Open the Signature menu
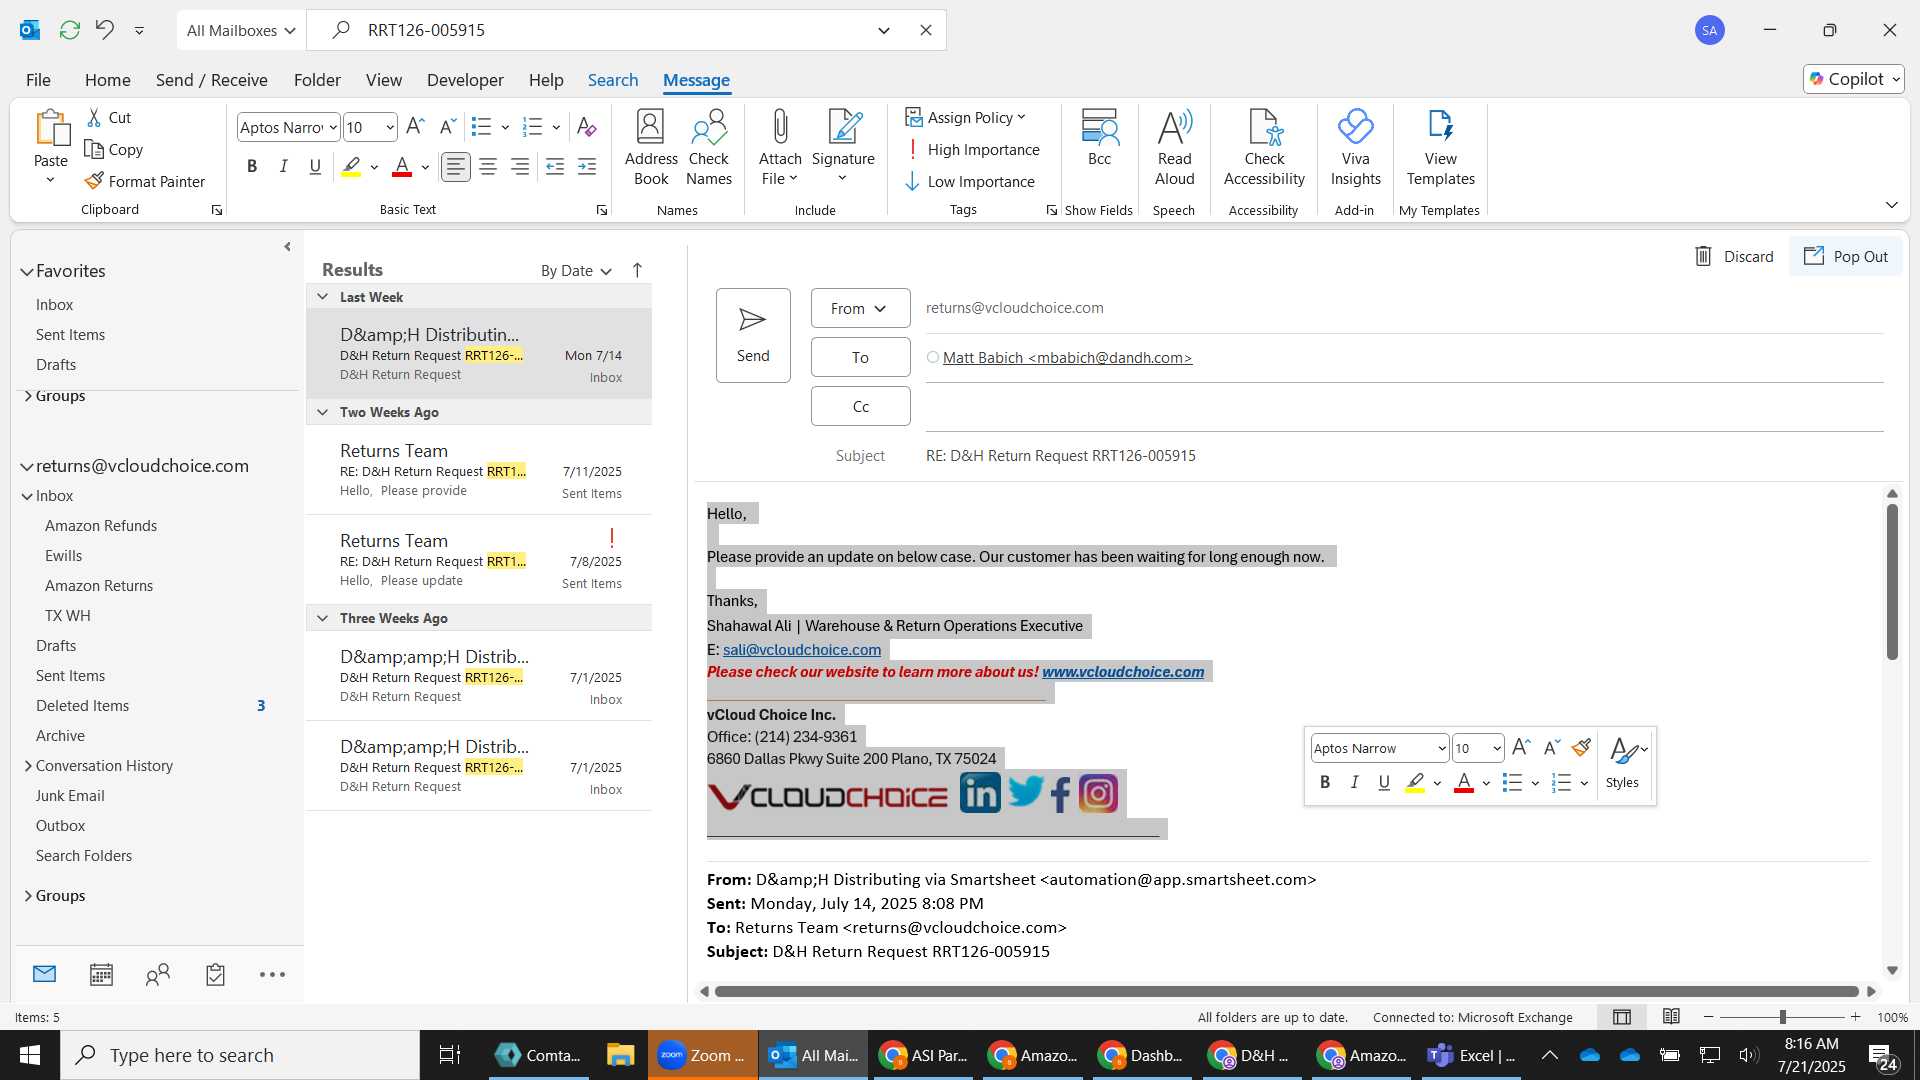 pyautogui.click(x=843, y=148)
